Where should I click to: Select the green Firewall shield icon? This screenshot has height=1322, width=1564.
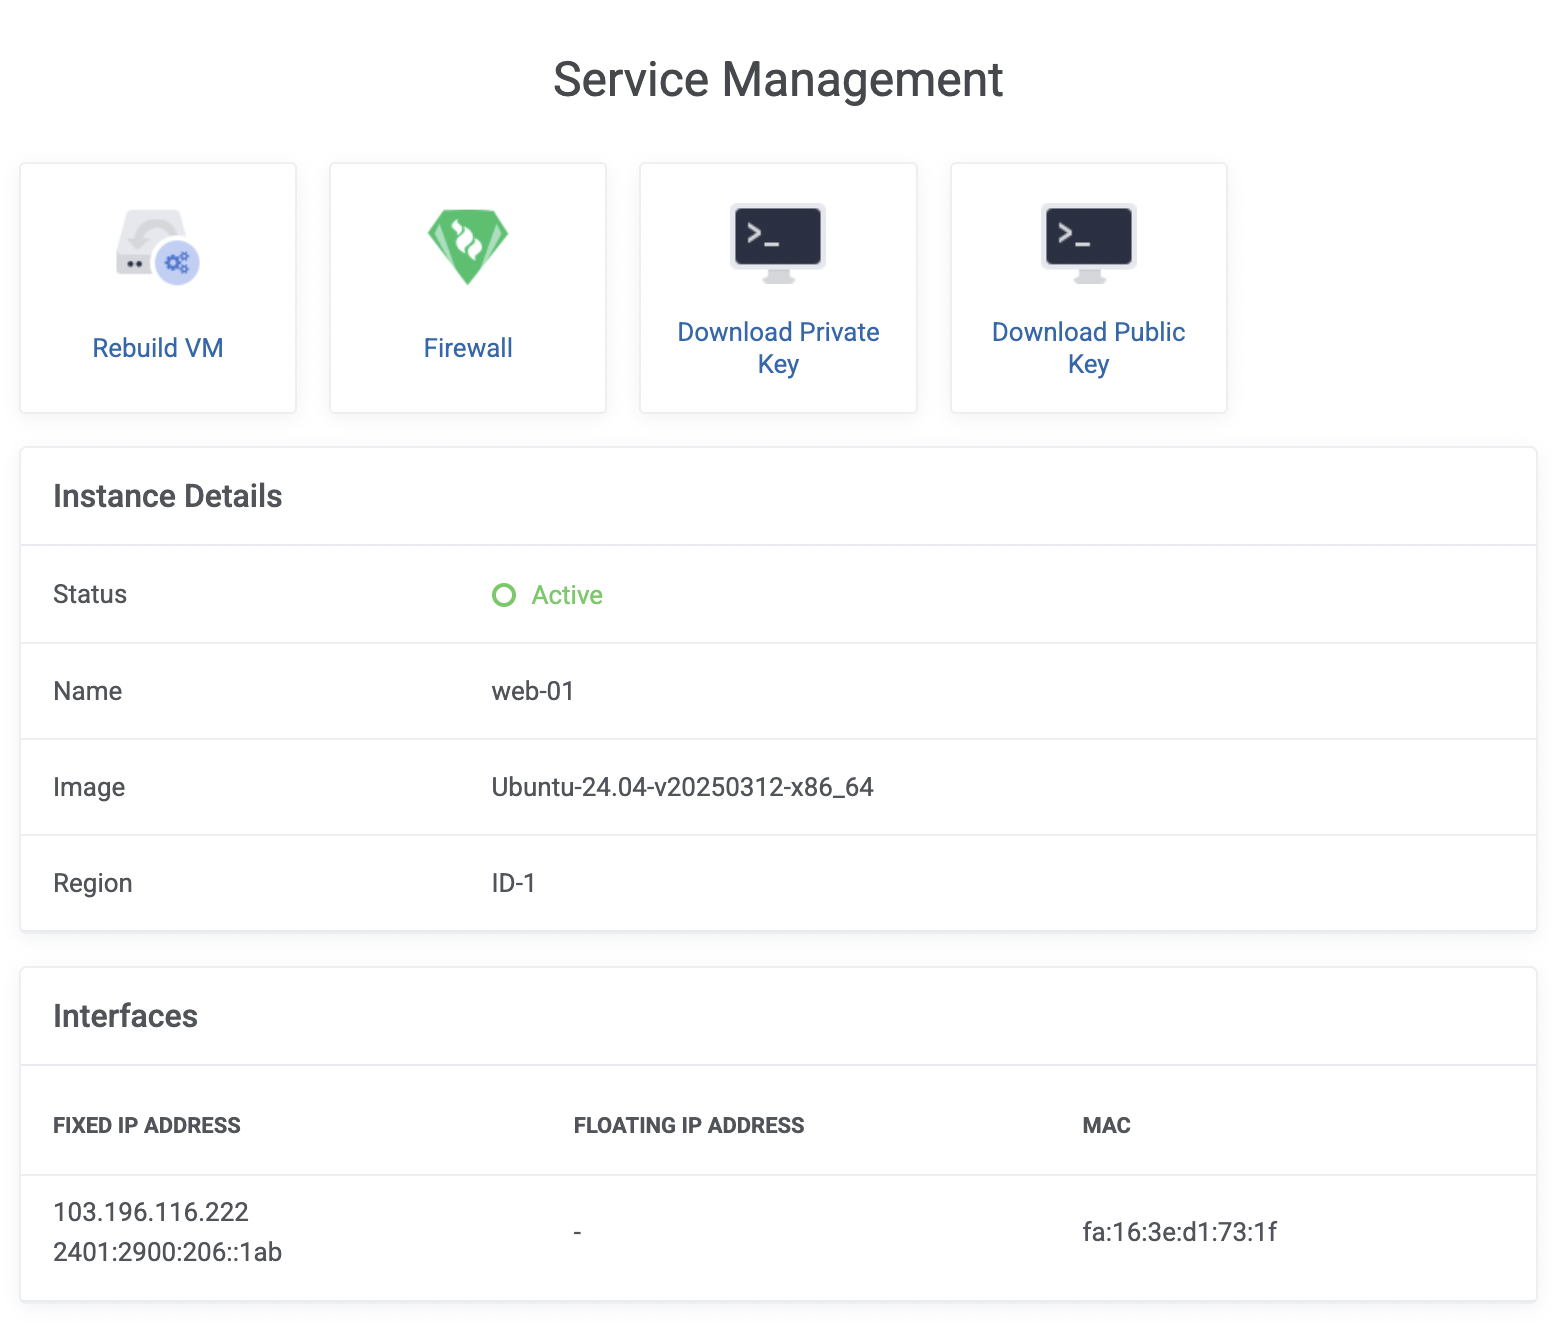coord(467,245)
